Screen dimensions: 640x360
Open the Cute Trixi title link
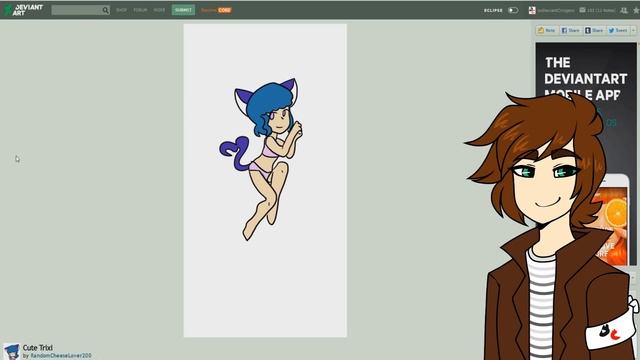38,348
